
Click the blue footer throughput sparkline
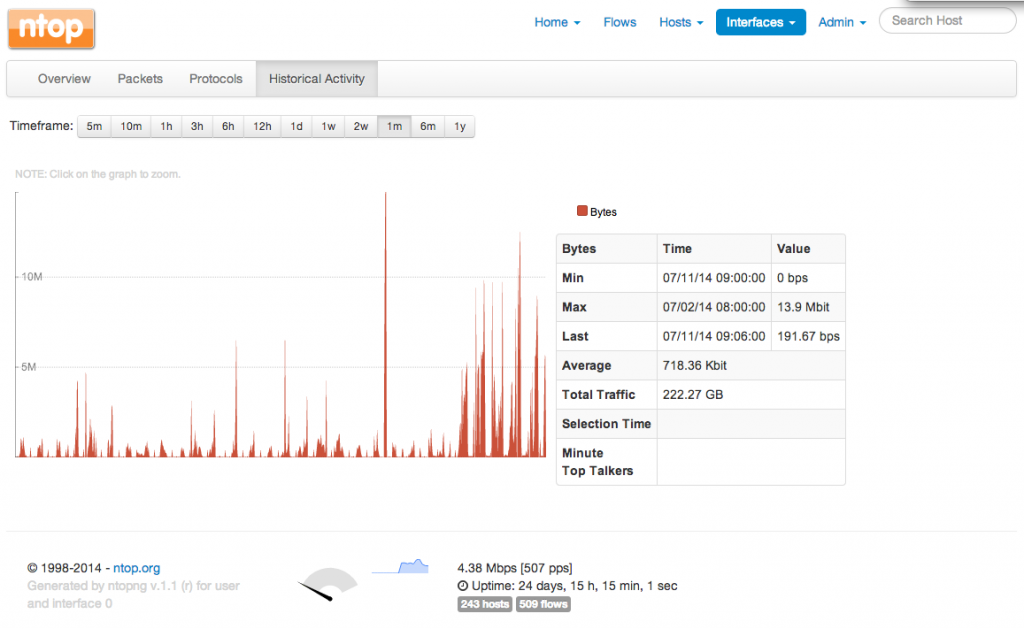click(400, 566)
